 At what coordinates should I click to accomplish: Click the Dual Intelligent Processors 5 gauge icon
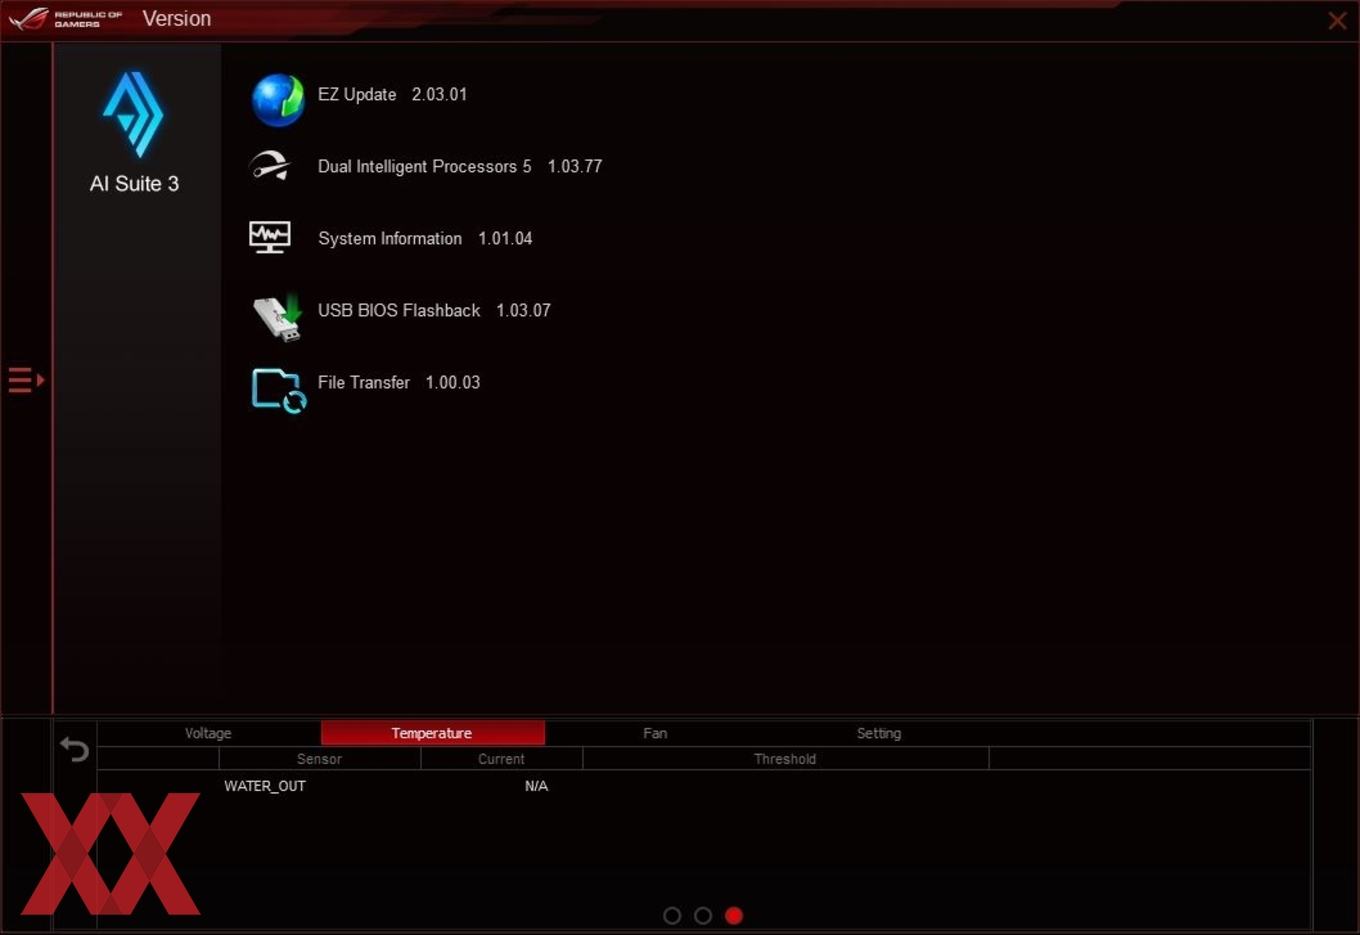pos(270,166)
